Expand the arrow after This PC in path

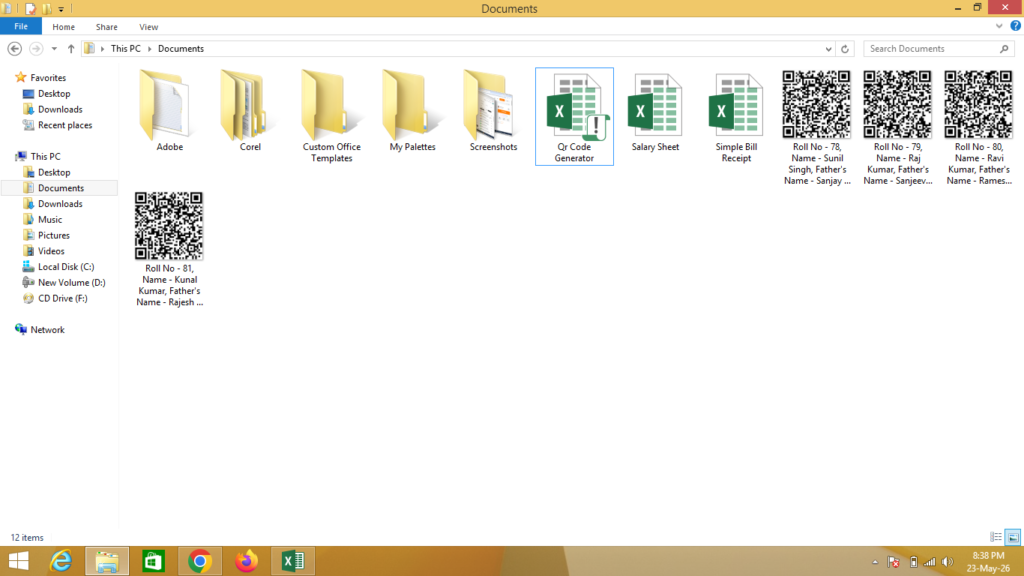click(x=150, y=49)
